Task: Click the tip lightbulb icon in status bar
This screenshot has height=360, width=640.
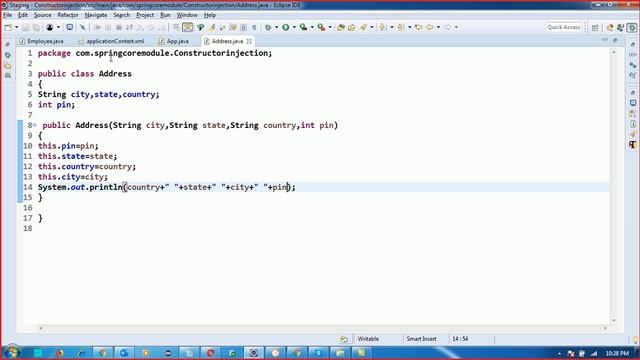Action: pyautogui.click(x=636, y=340)
